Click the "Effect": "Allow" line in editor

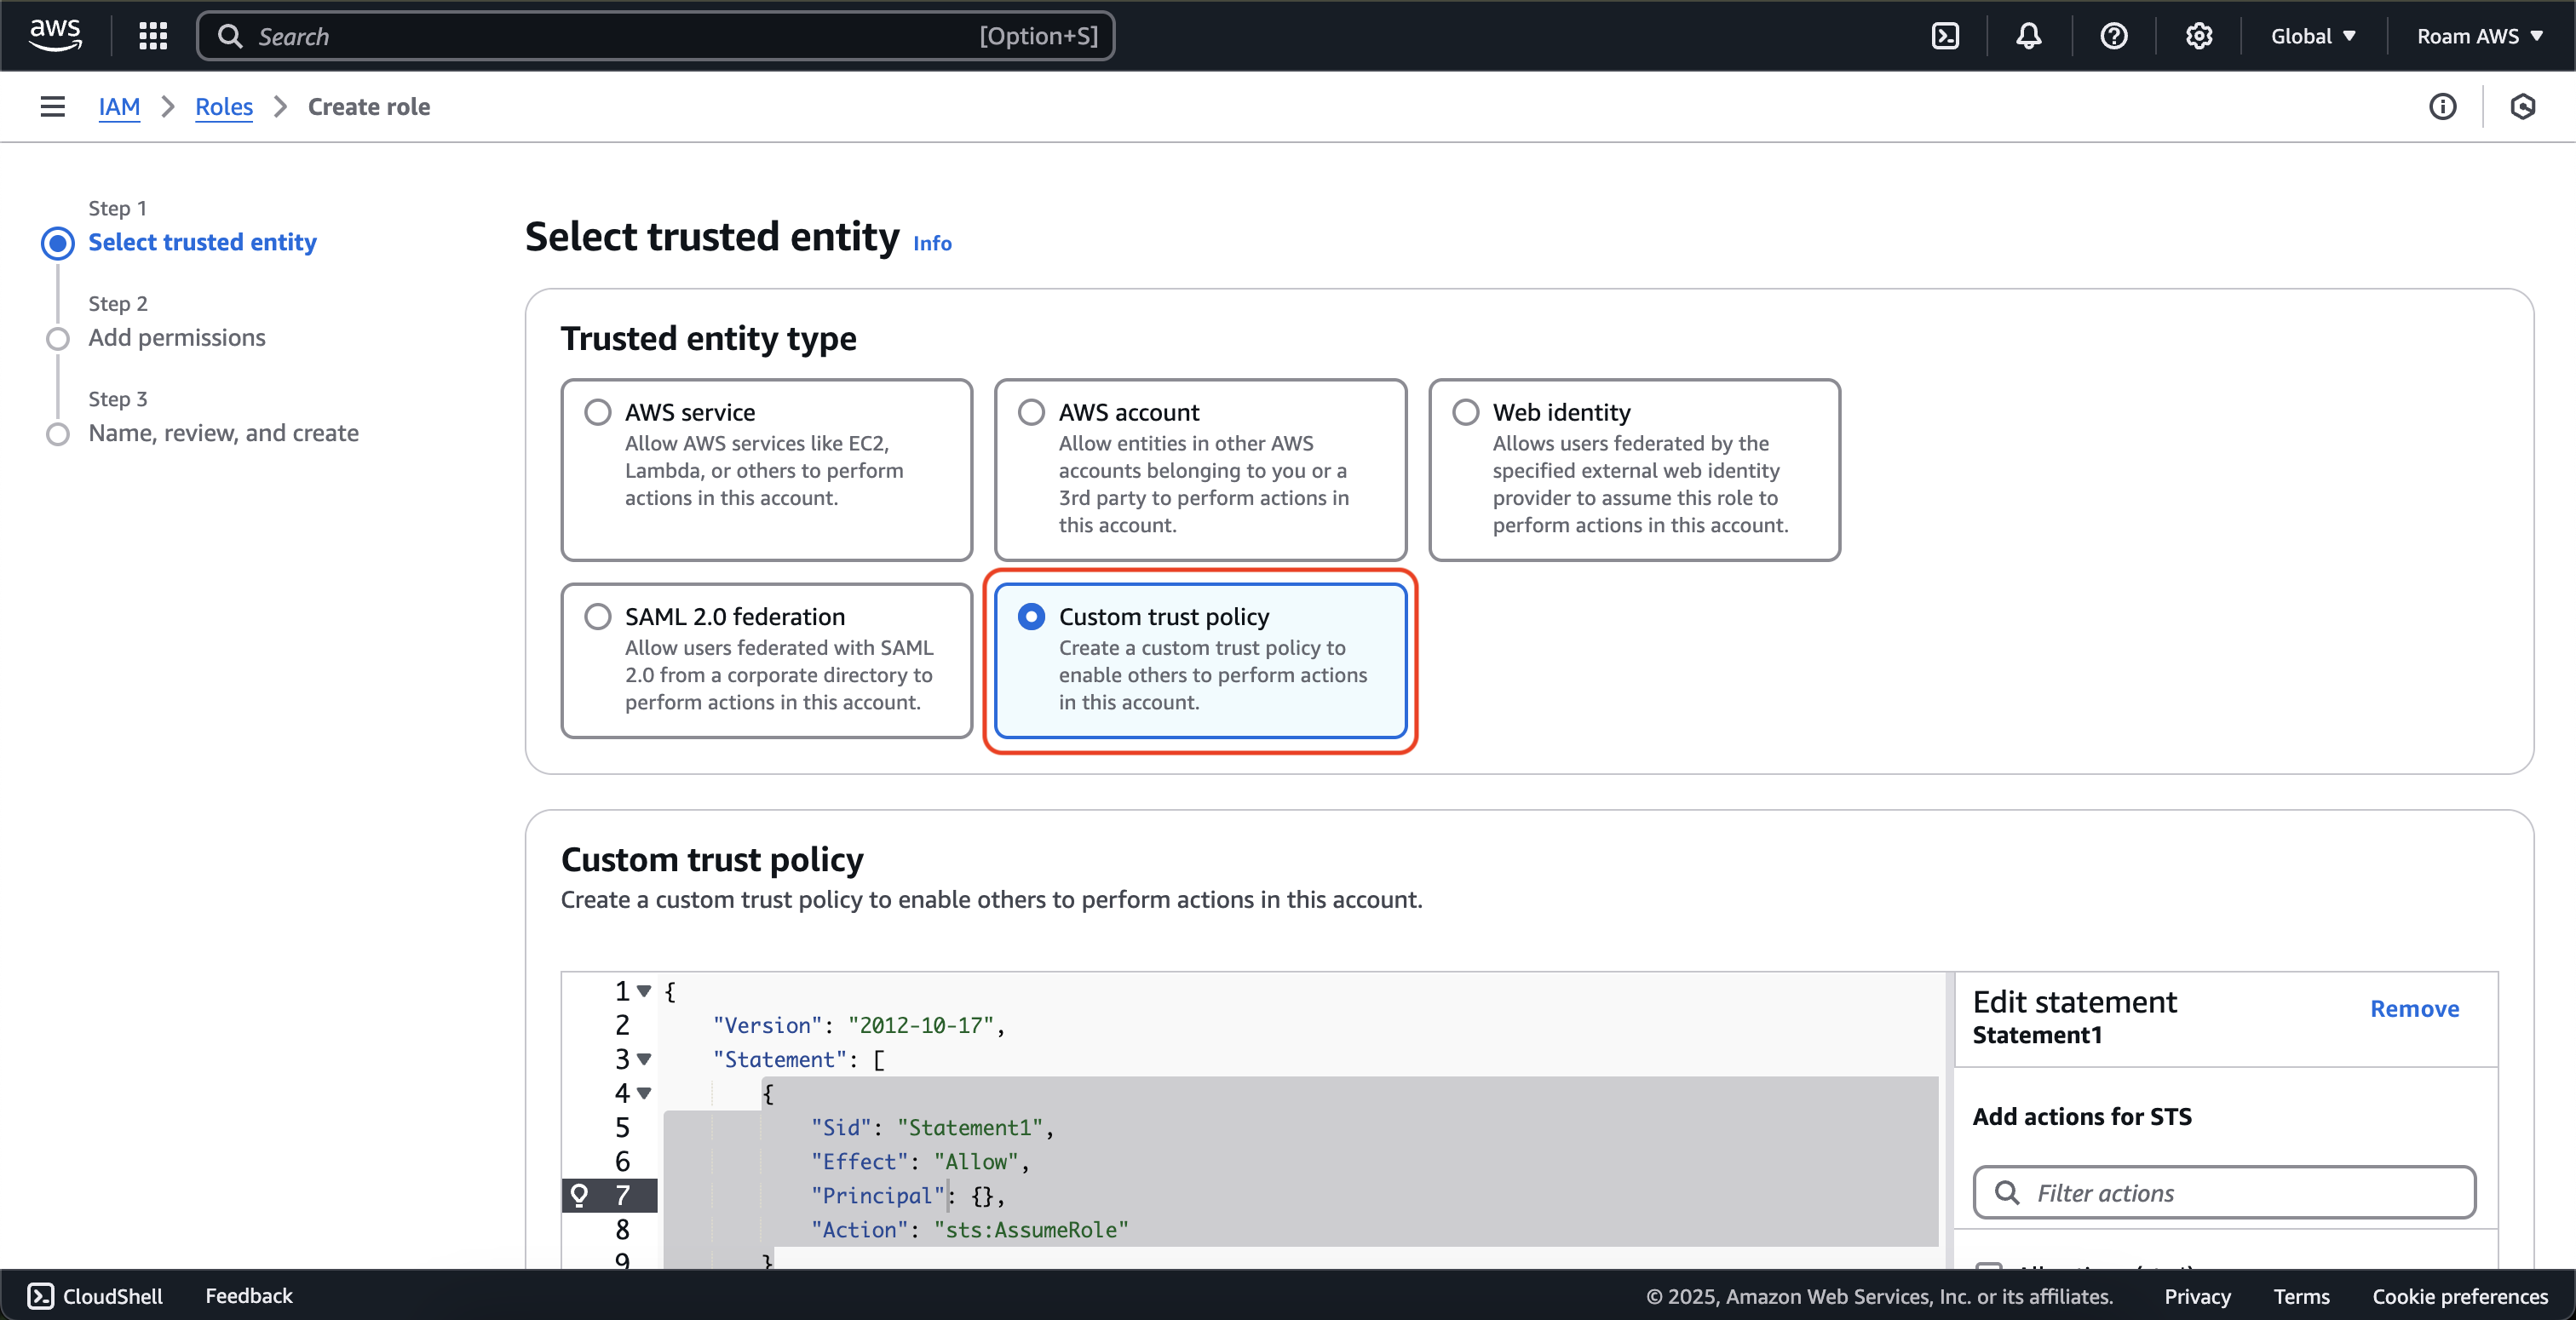point(919,1161)
